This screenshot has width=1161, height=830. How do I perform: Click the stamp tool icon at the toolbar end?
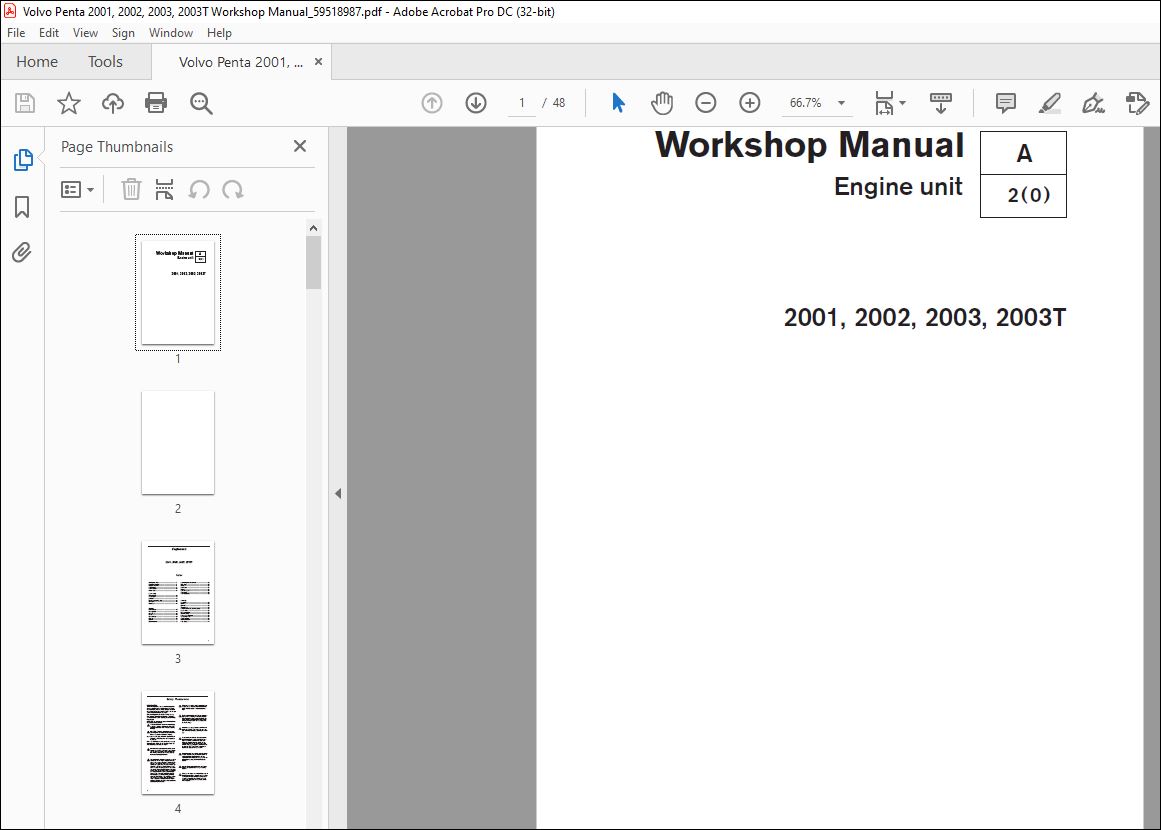tap(1137, 103)
